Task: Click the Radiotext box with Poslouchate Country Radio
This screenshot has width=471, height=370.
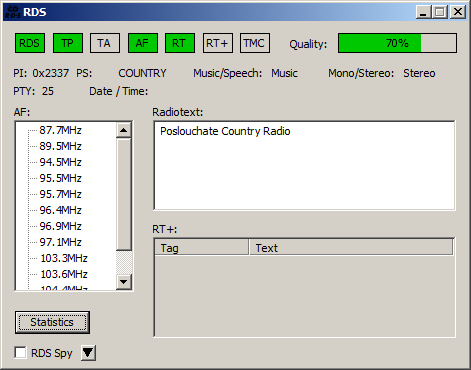Action: pyautogui.click(x=304, y=165)
